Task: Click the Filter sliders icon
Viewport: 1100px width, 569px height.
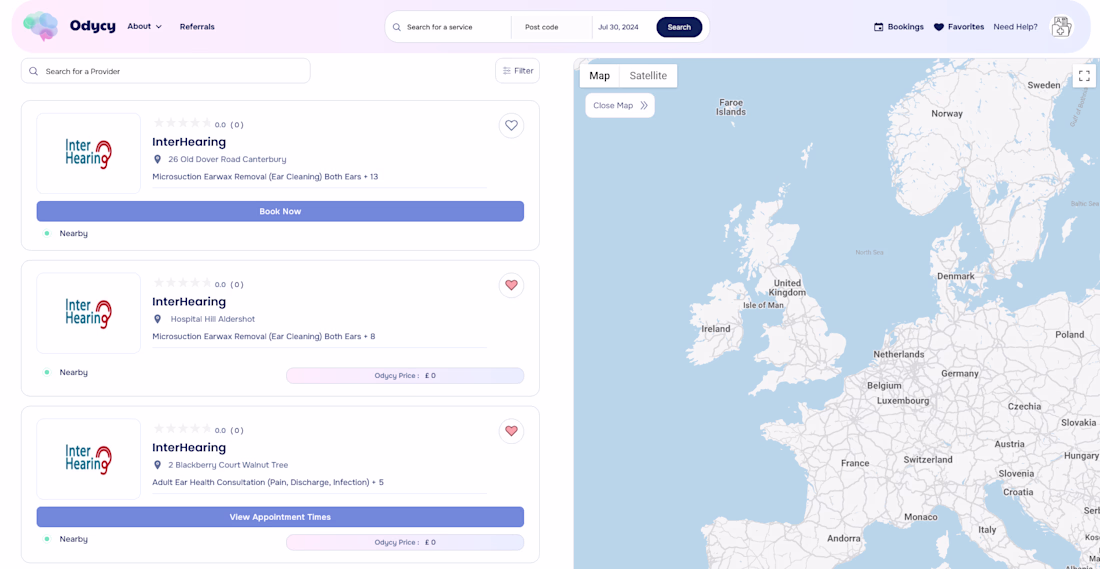Action: coord(507,71)
